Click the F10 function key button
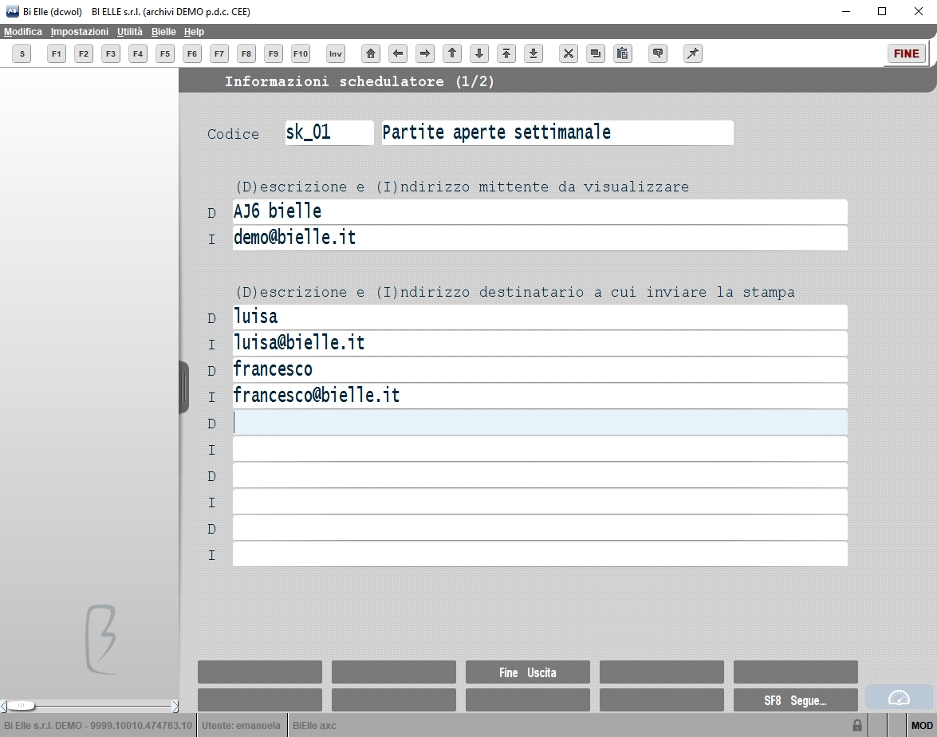 (301, 54)
